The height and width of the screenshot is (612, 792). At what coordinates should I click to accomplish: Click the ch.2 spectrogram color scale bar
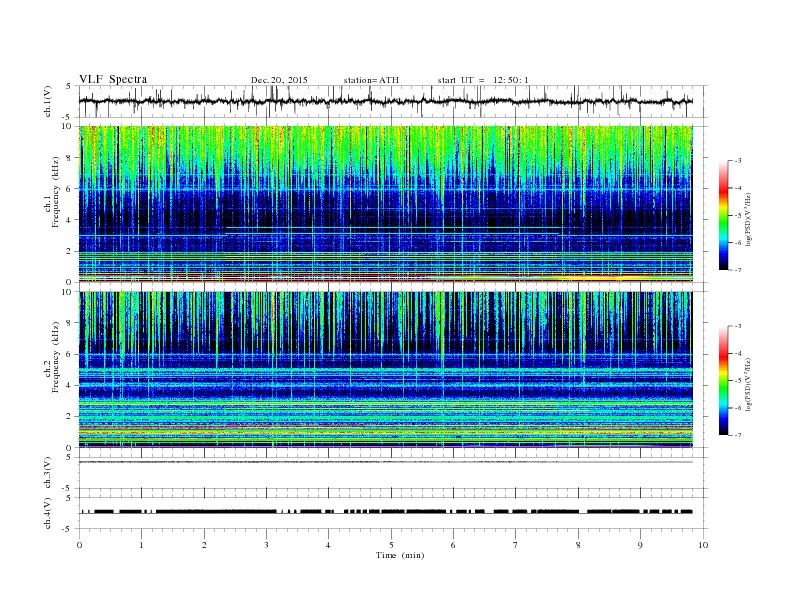[723, 380]
